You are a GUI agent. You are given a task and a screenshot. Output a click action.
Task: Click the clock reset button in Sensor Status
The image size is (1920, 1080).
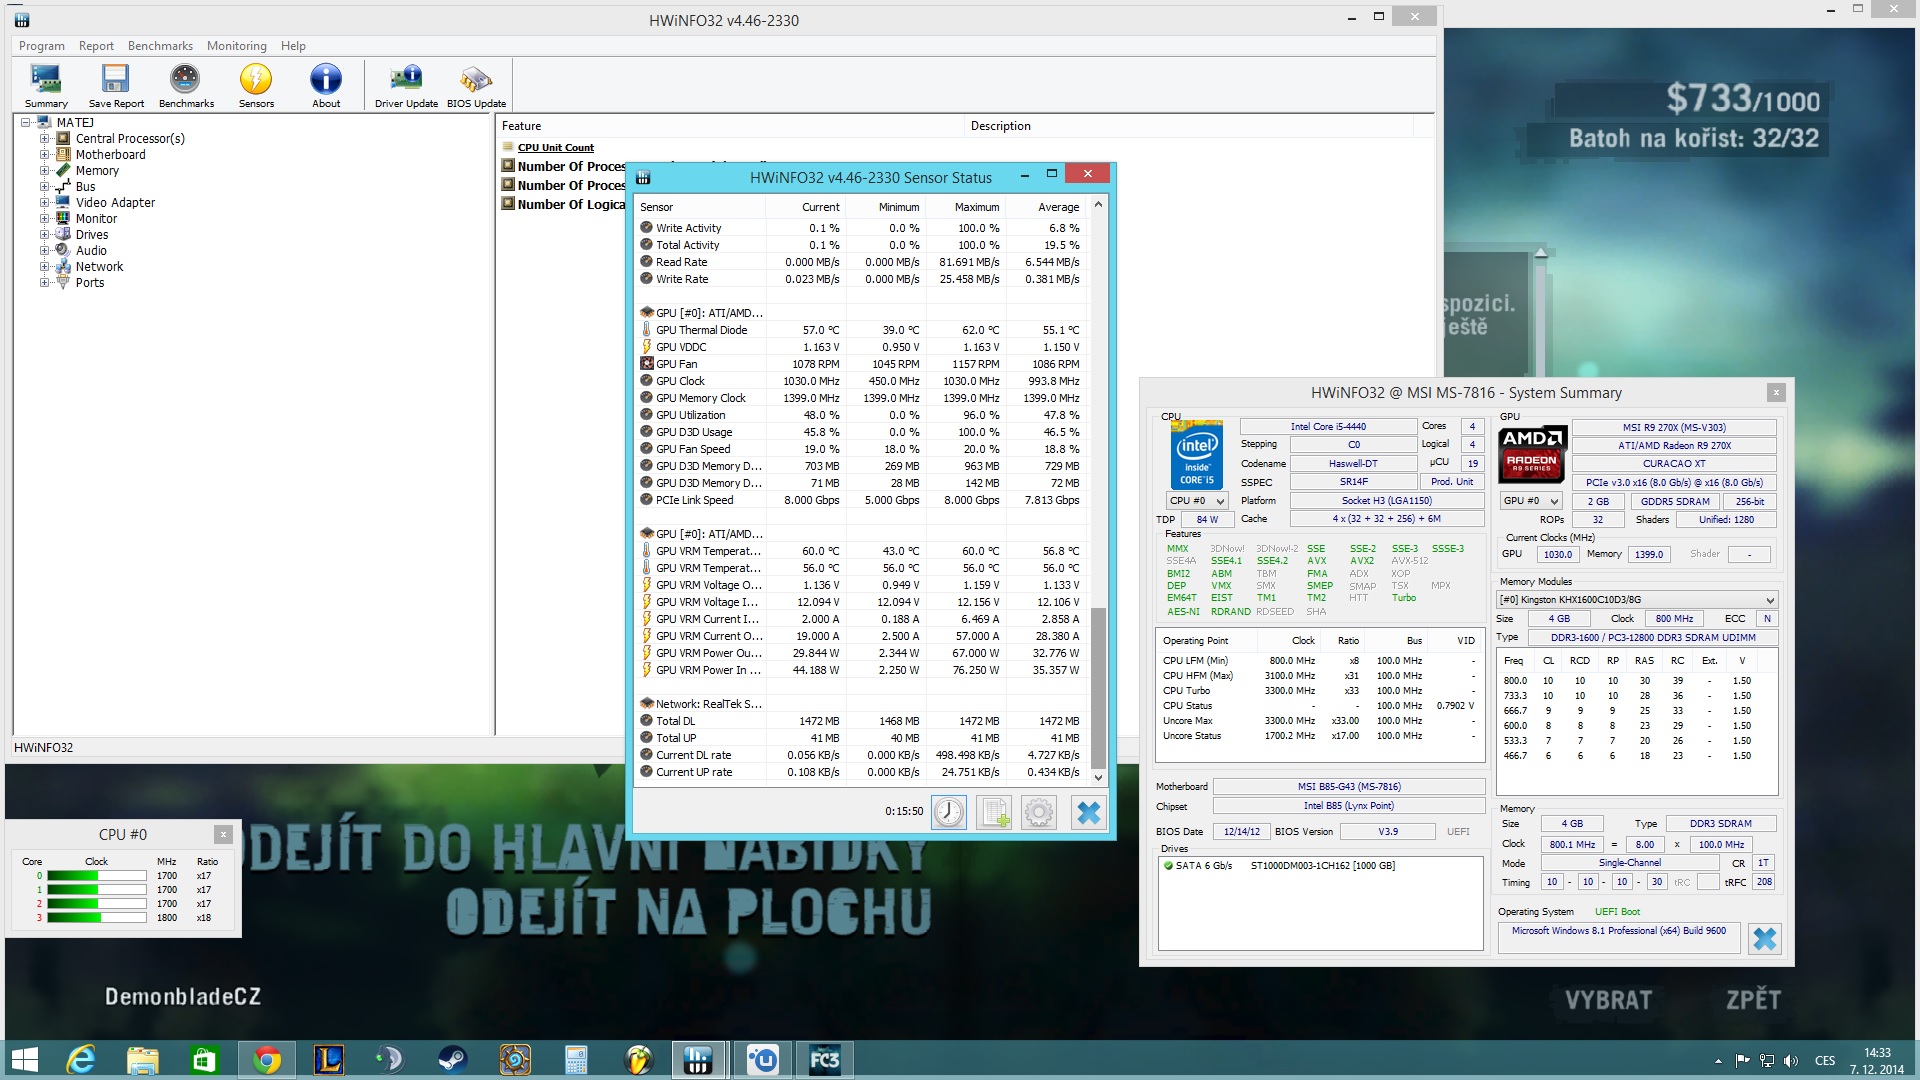pyautogui.click(x=949, y=812)
